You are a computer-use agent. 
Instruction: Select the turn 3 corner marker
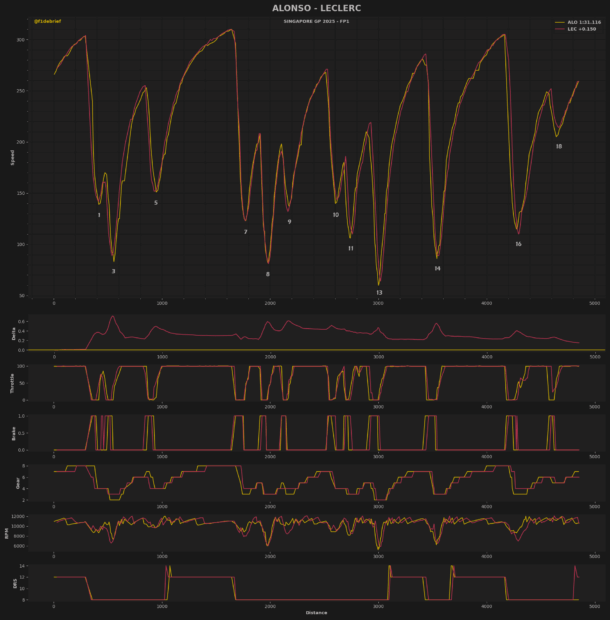pyautogui.click(x=113, y=271)
